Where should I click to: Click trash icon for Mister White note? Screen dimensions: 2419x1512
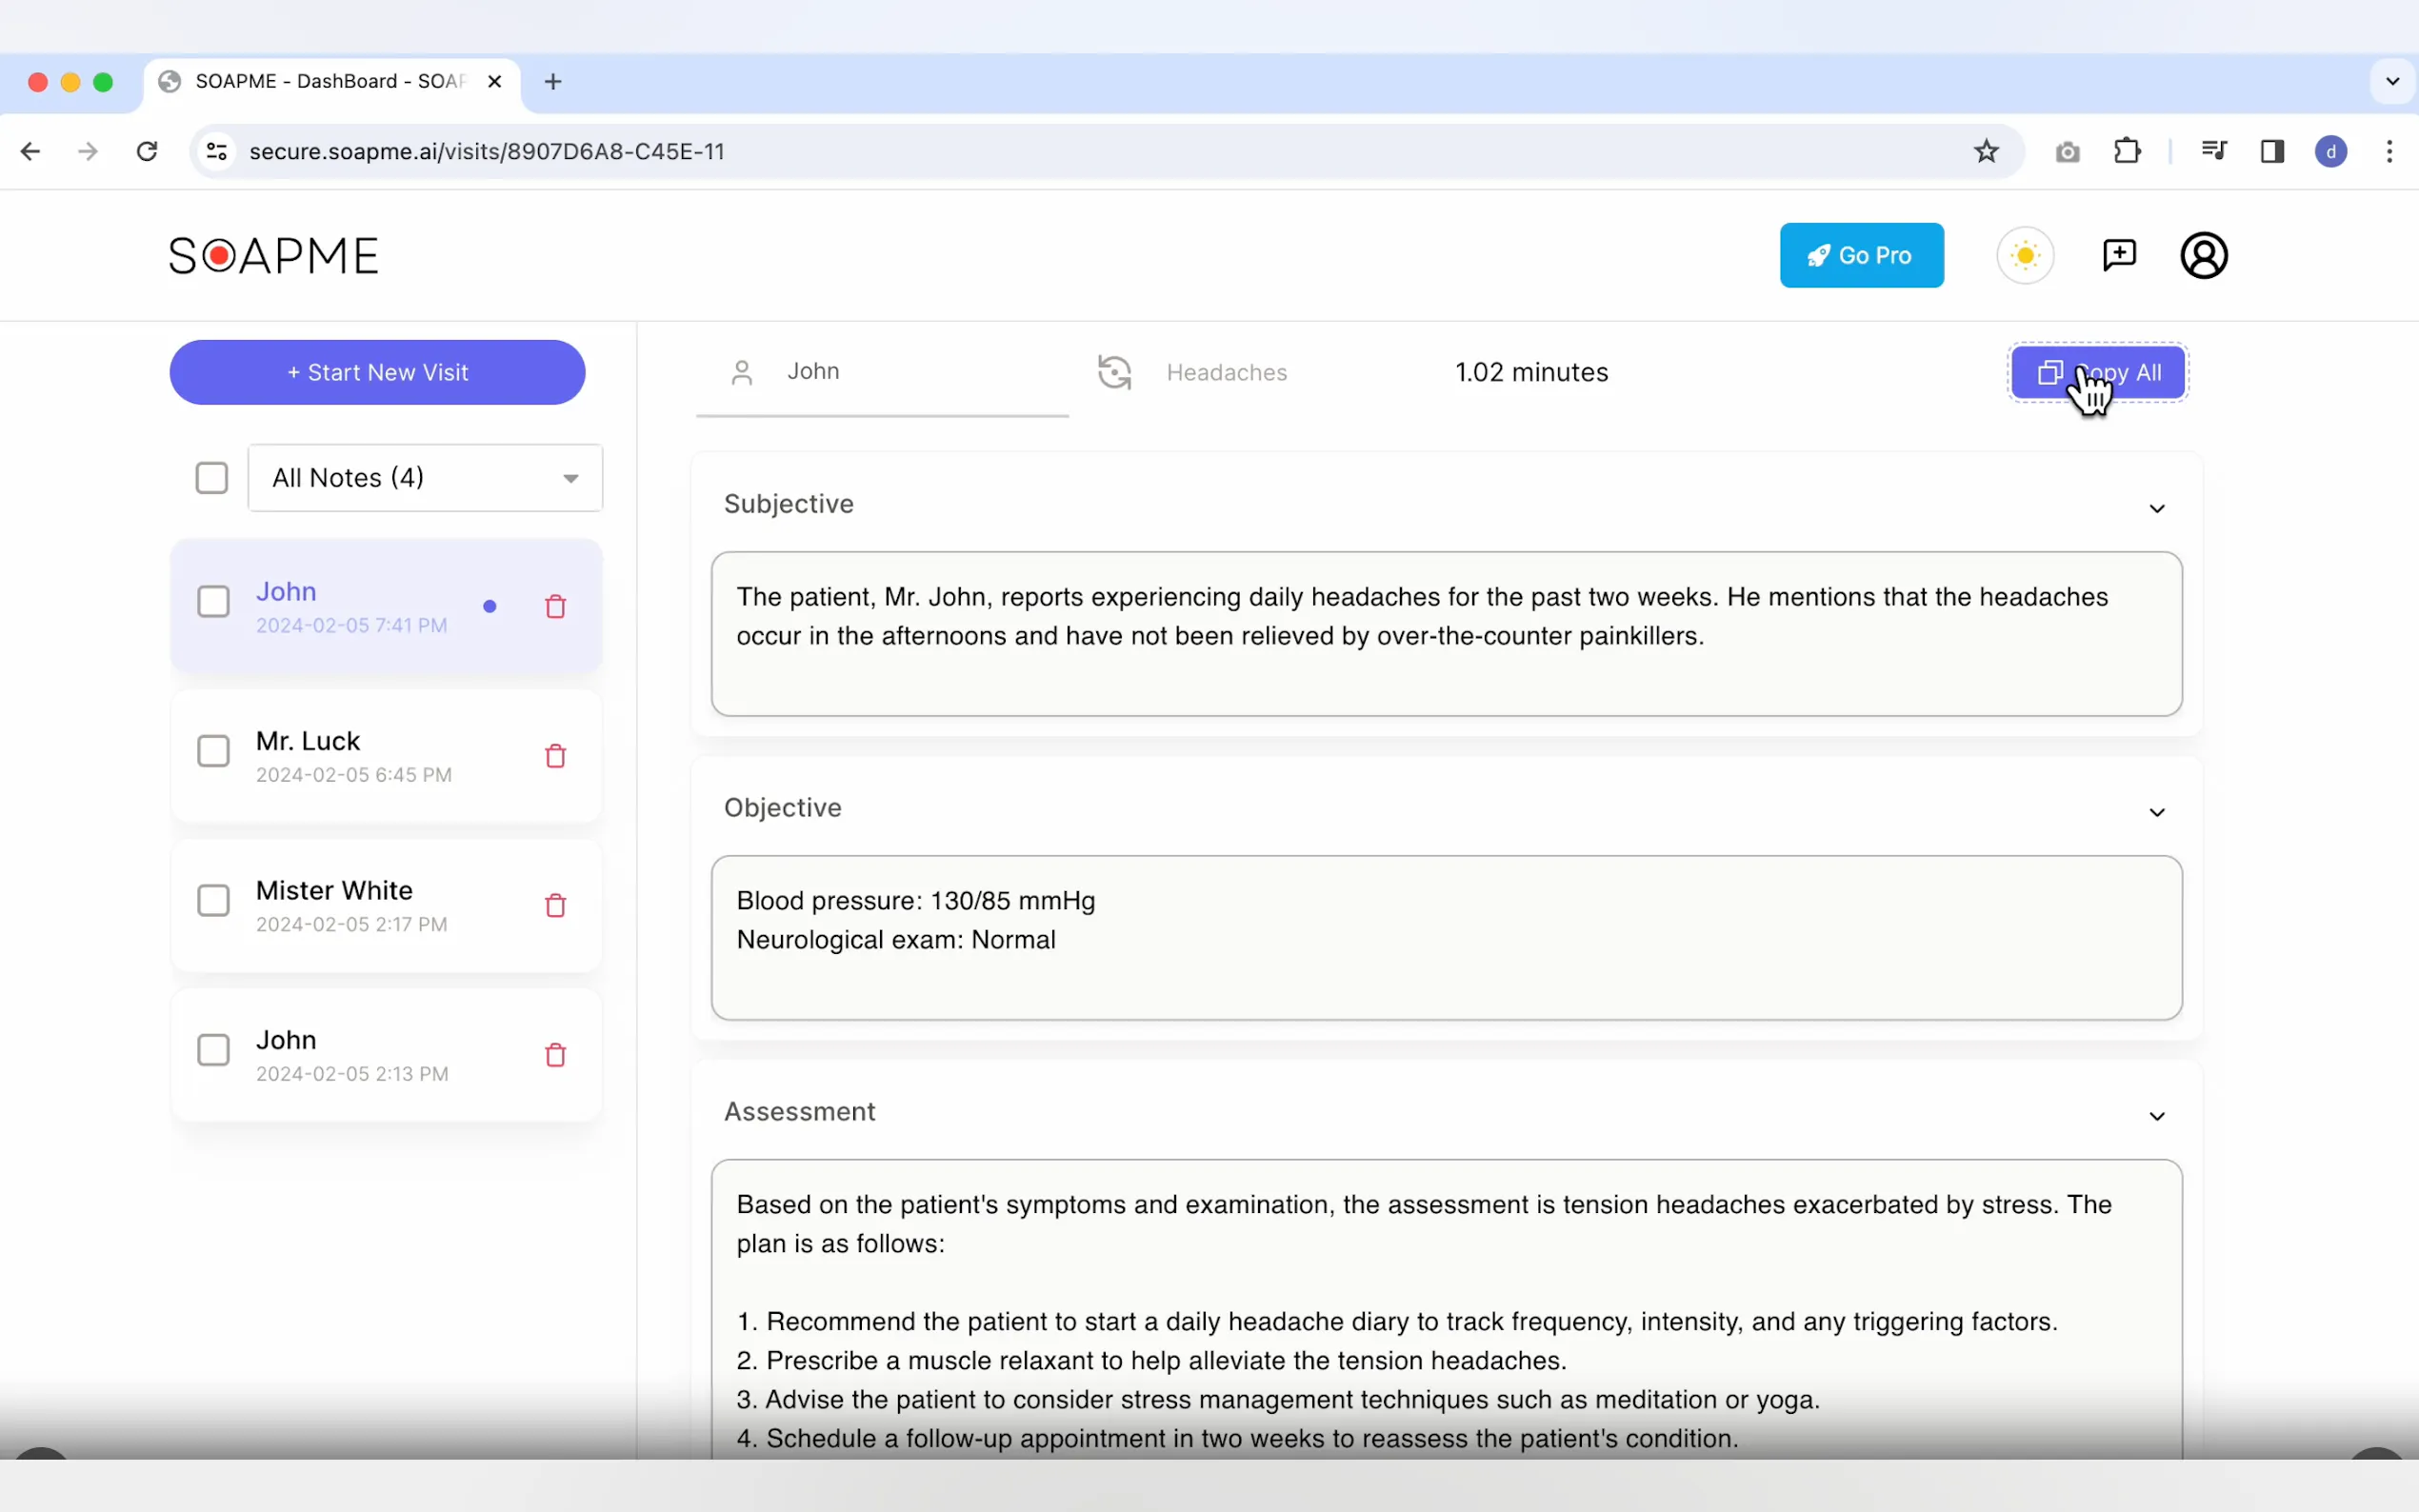555,905
